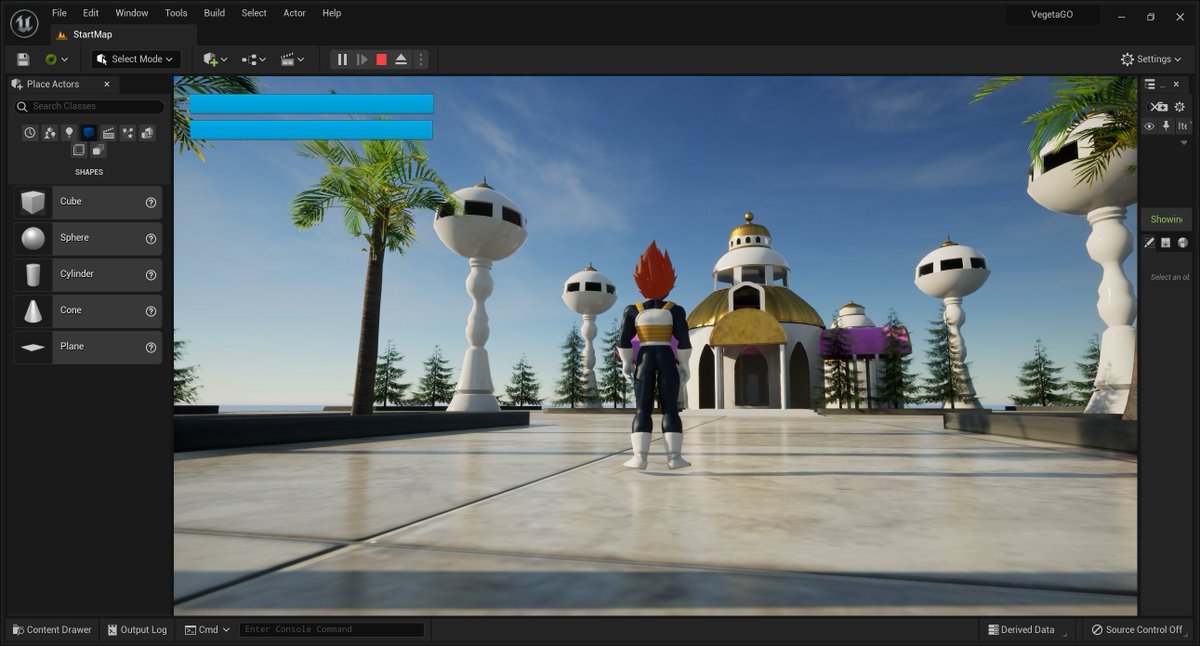Open the Blueprints toolbar dropdown

point(254,59)
